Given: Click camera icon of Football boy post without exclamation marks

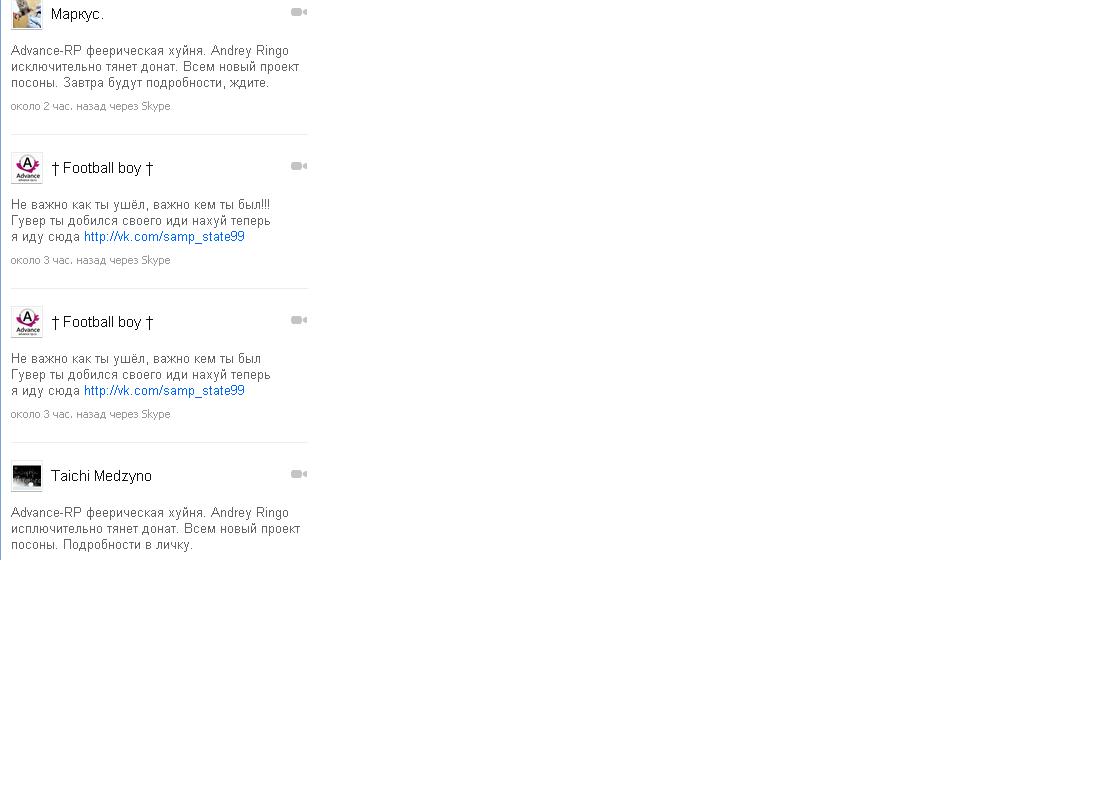Looking at the screenshot, I should point(299,320).
